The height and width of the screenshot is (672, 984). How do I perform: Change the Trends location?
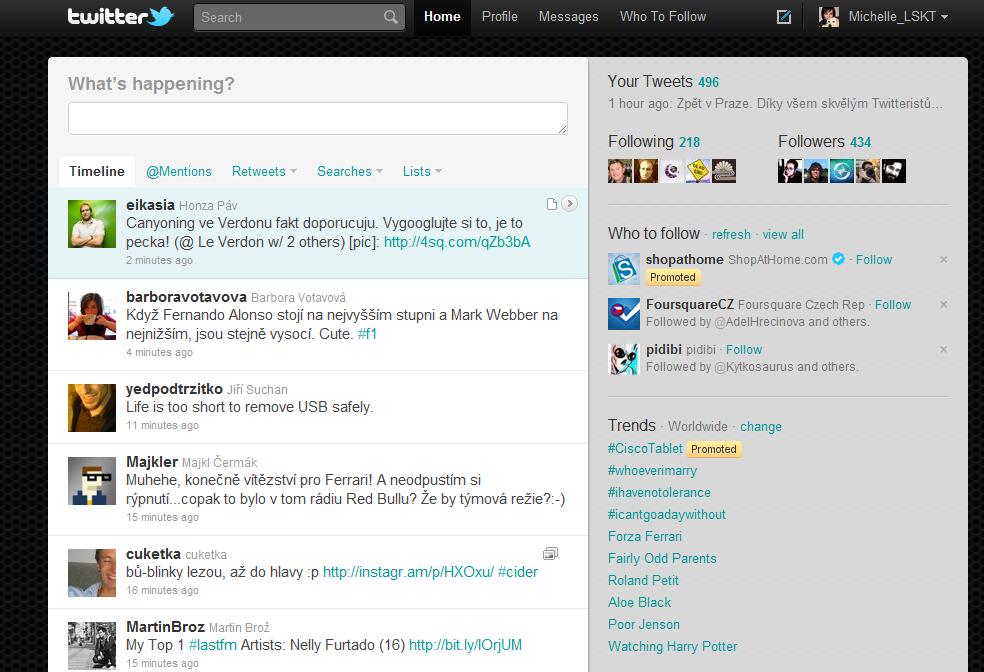(761, 427)
